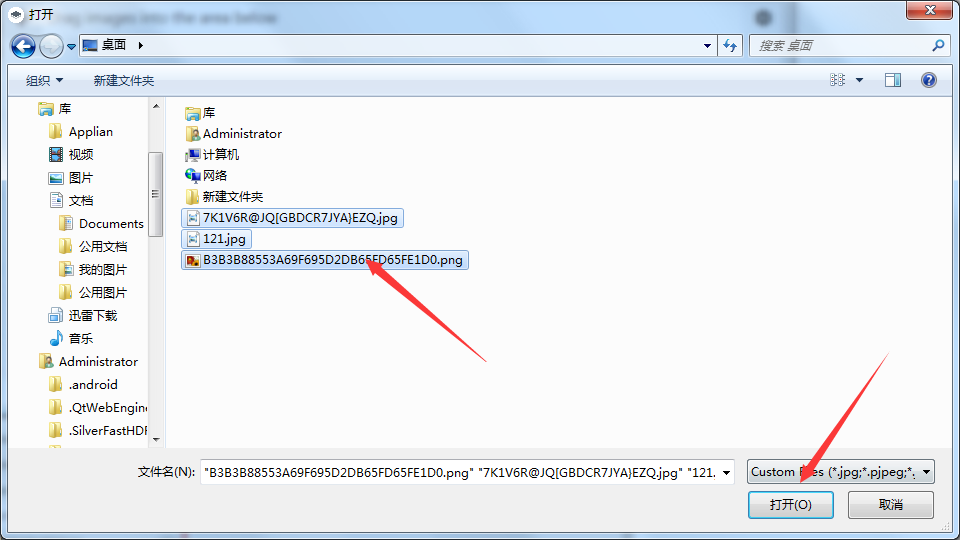Open the view options dropdown arrow
Screen dimensions: 960x540
[860, 80]
